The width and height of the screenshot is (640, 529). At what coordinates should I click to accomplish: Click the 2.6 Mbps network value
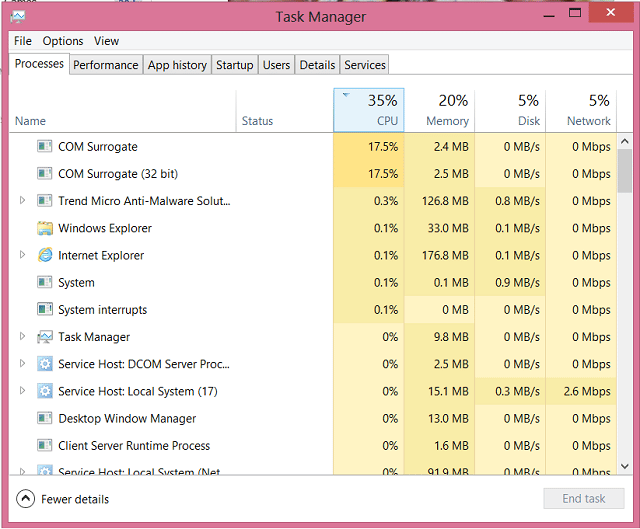click(587, 391)
